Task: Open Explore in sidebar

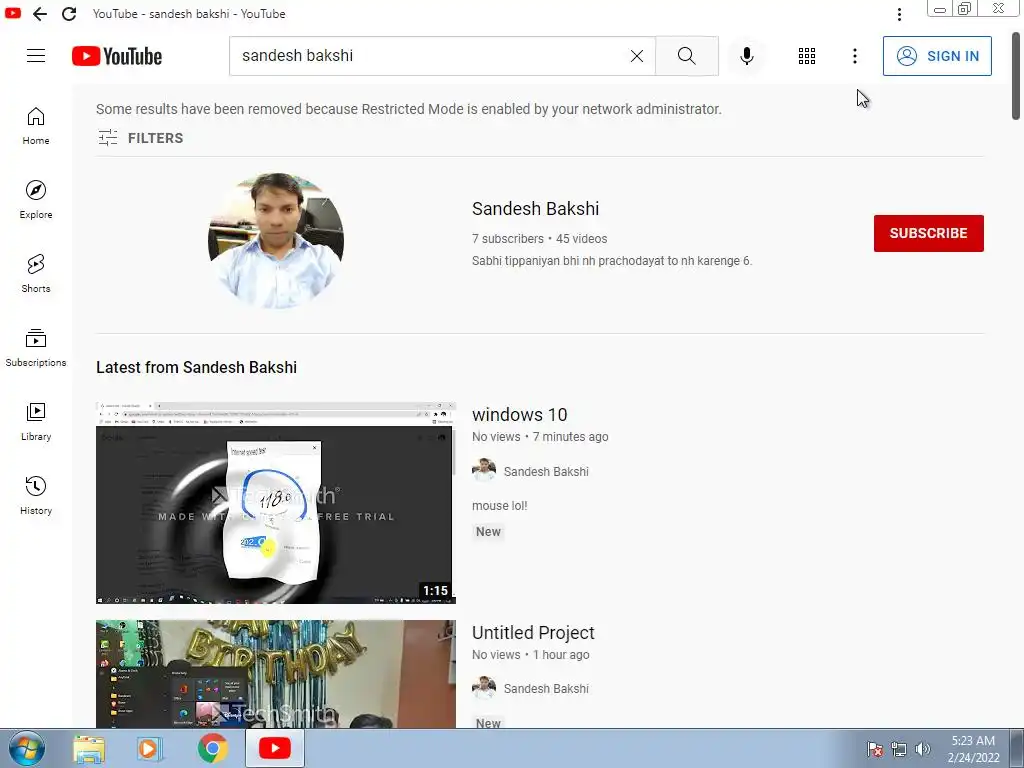Action: [x=36, y=200]
